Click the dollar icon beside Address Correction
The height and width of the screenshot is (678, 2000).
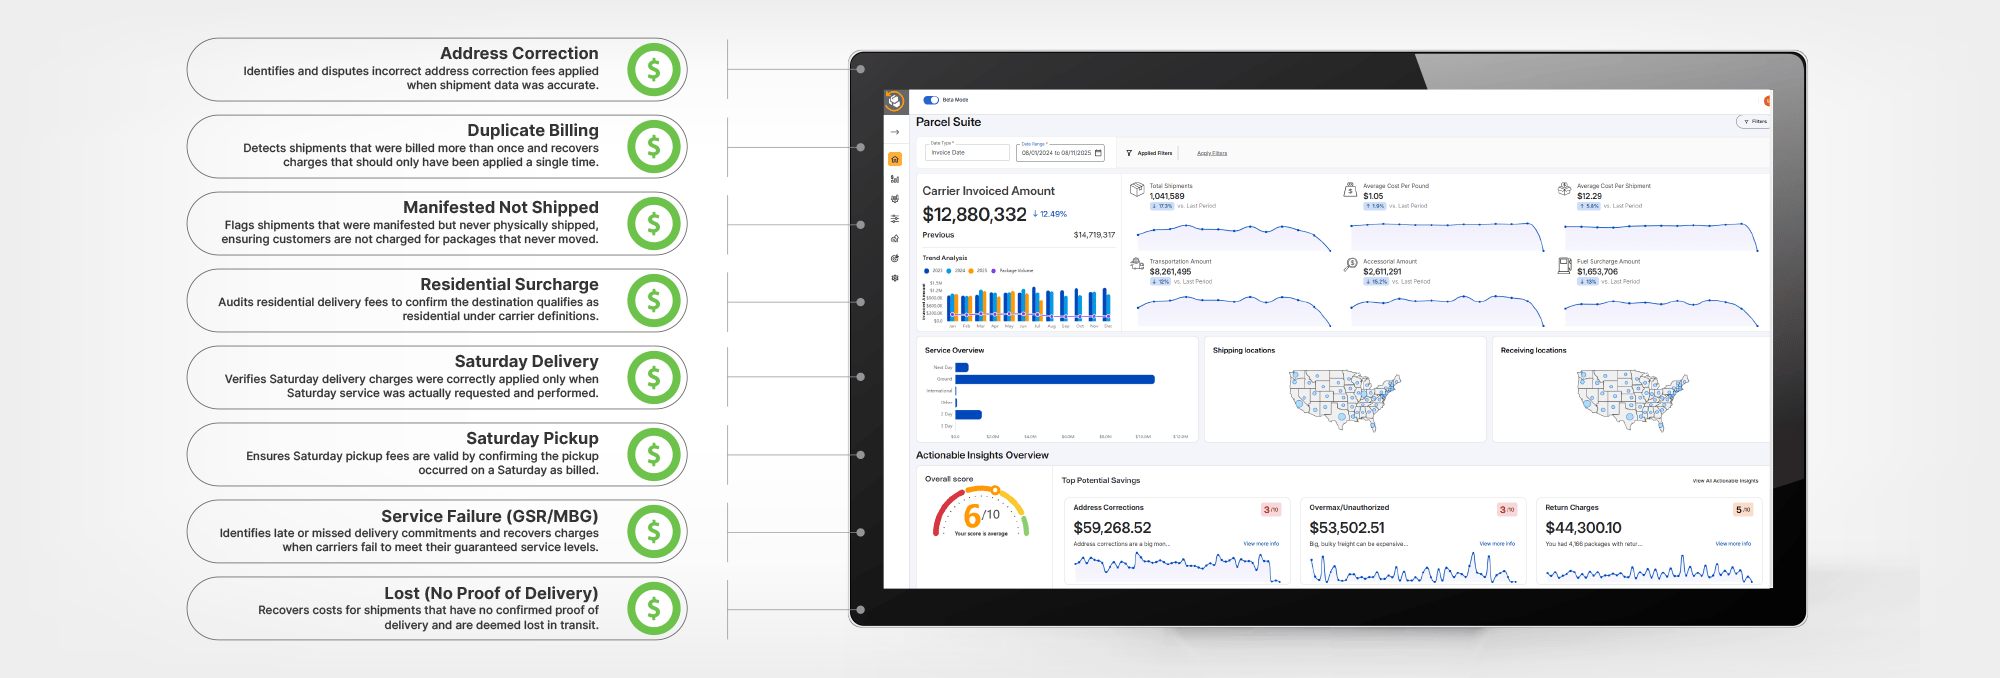tap(654, 70)
